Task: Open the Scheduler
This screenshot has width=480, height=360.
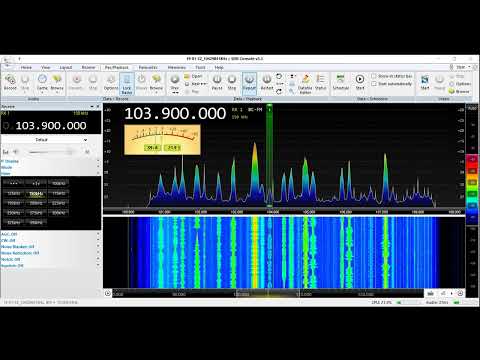Action: [341, 82]
